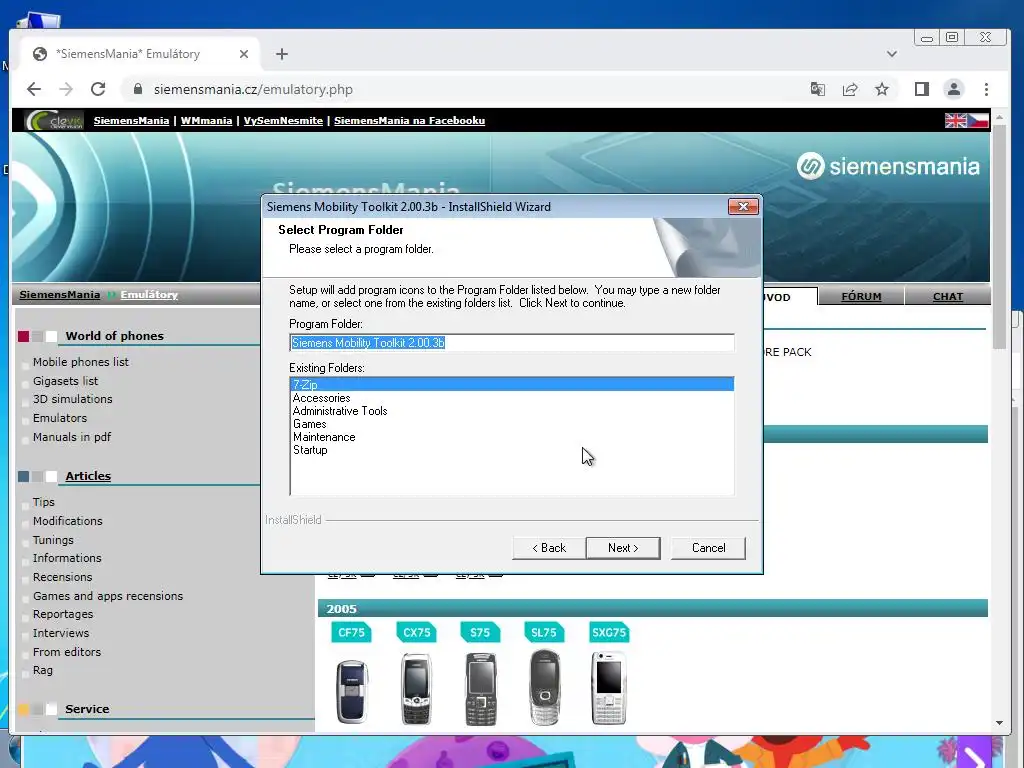The width and height of the screenshot is (1024, 768).
Task: Click the Back button in wizard
Action: pyautogui.click(x=549, y=548)
